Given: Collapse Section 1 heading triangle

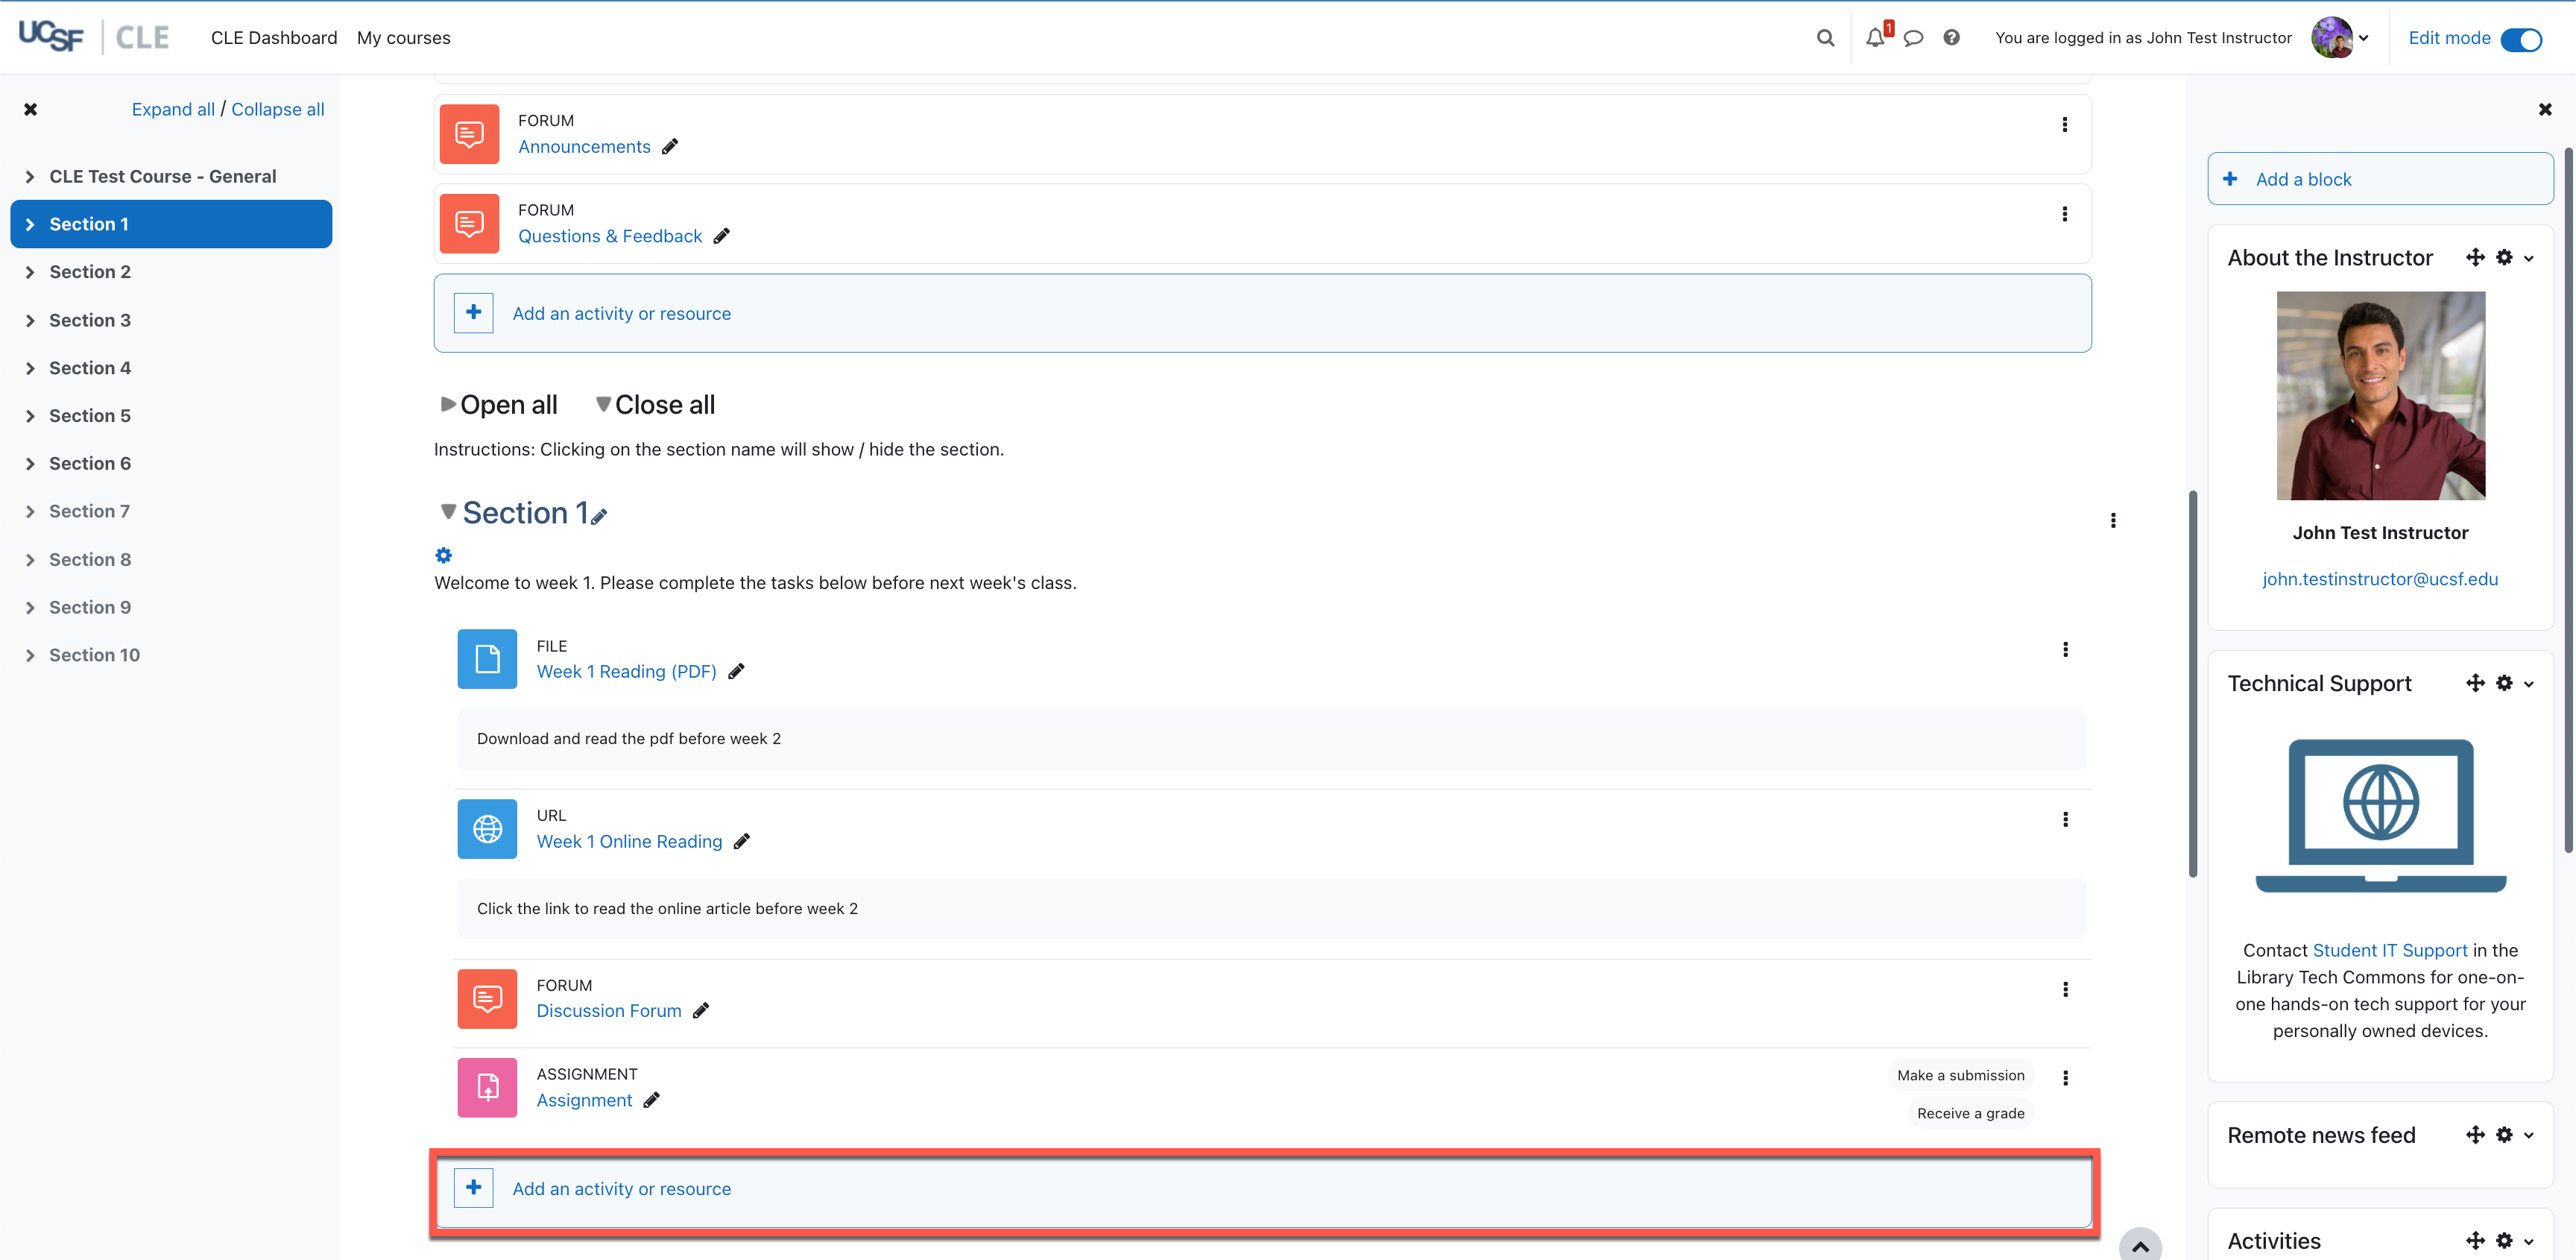Looking at the screenshot, I should (448, 512).
